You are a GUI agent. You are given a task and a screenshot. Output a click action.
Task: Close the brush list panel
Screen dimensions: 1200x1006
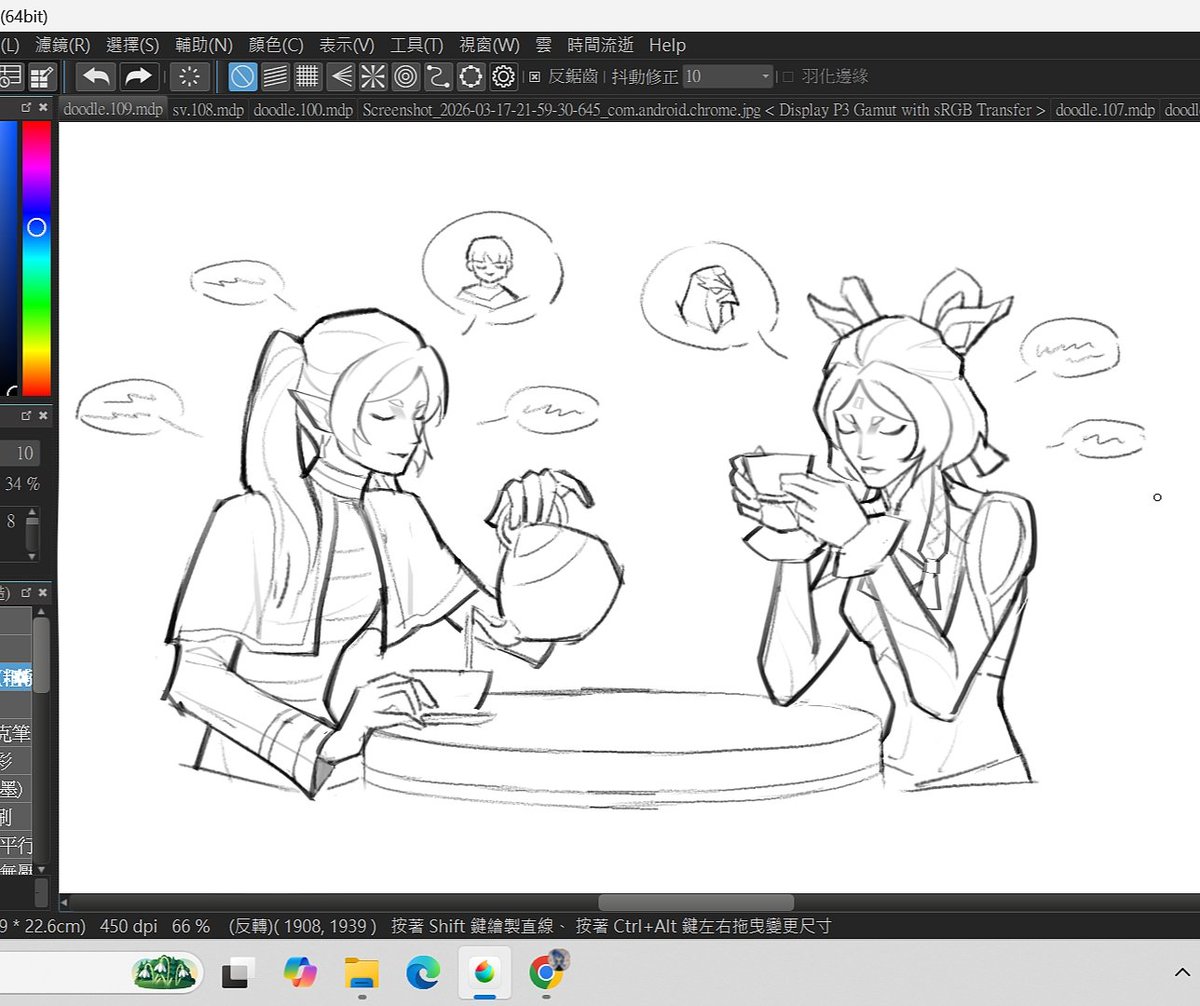[43, 592]
